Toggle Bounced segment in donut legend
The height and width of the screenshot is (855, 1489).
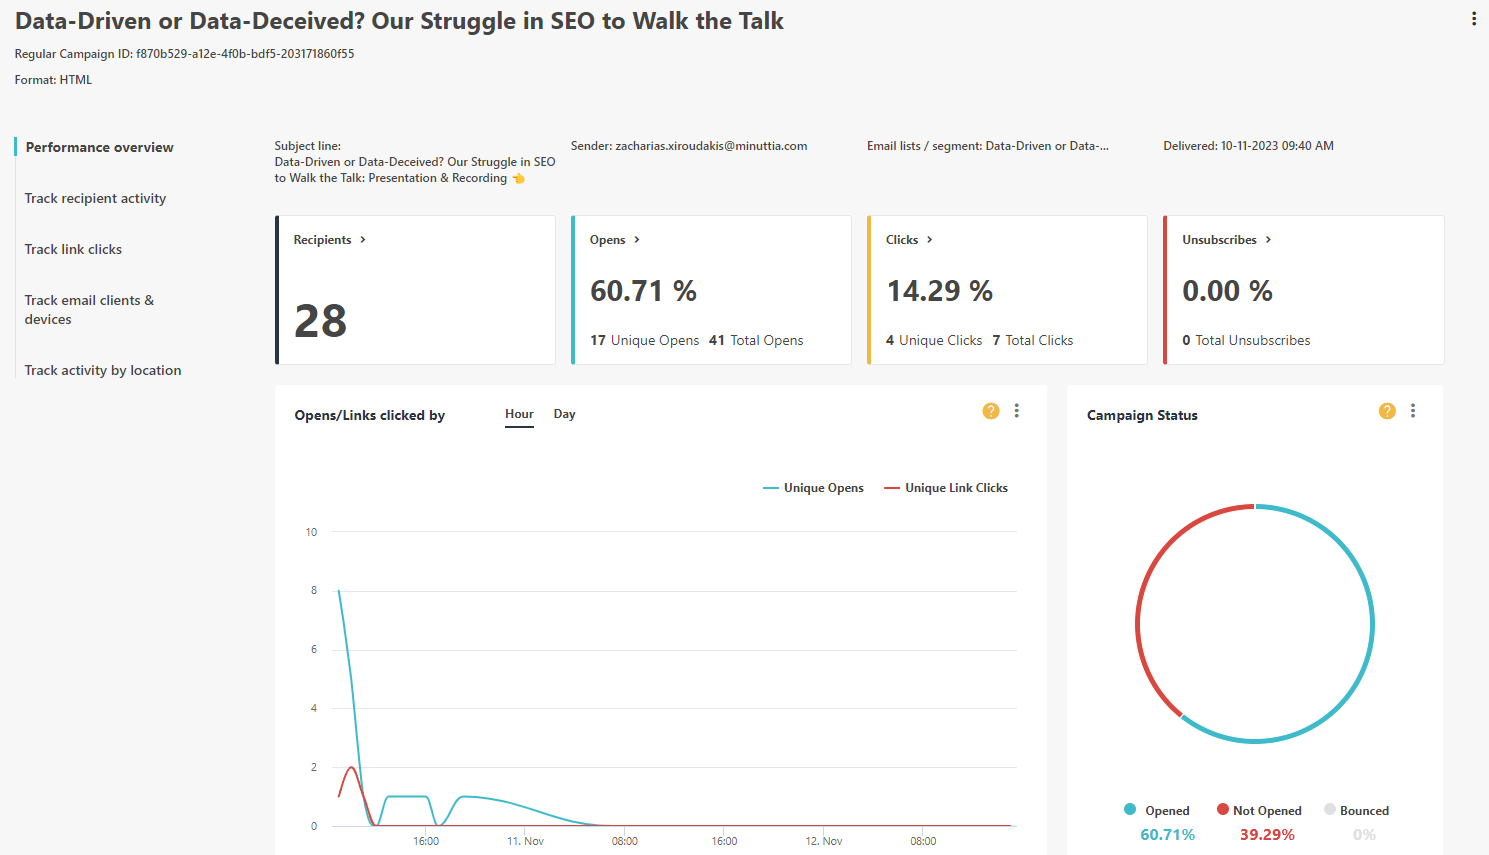pos(1356,810)
